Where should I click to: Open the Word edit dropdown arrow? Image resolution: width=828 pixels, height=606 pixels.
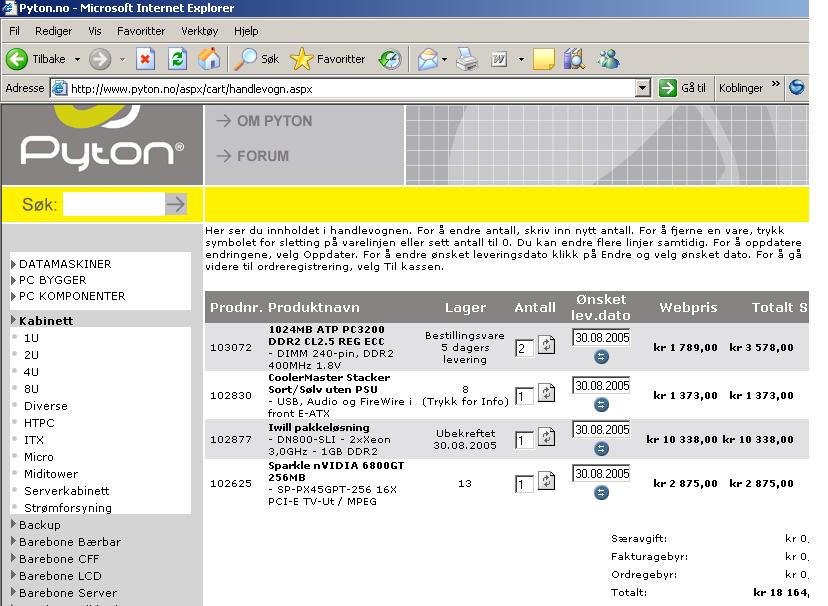[521, 59]
